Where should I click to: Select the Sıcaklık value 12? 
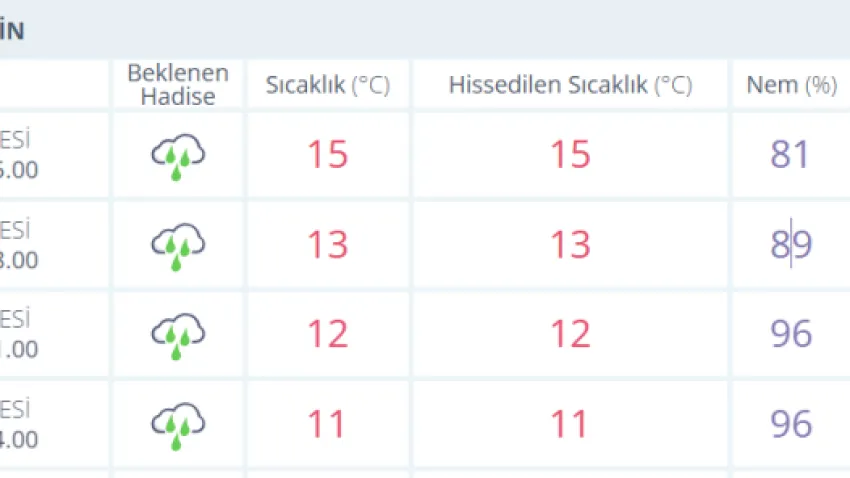[x=327, y=334]
